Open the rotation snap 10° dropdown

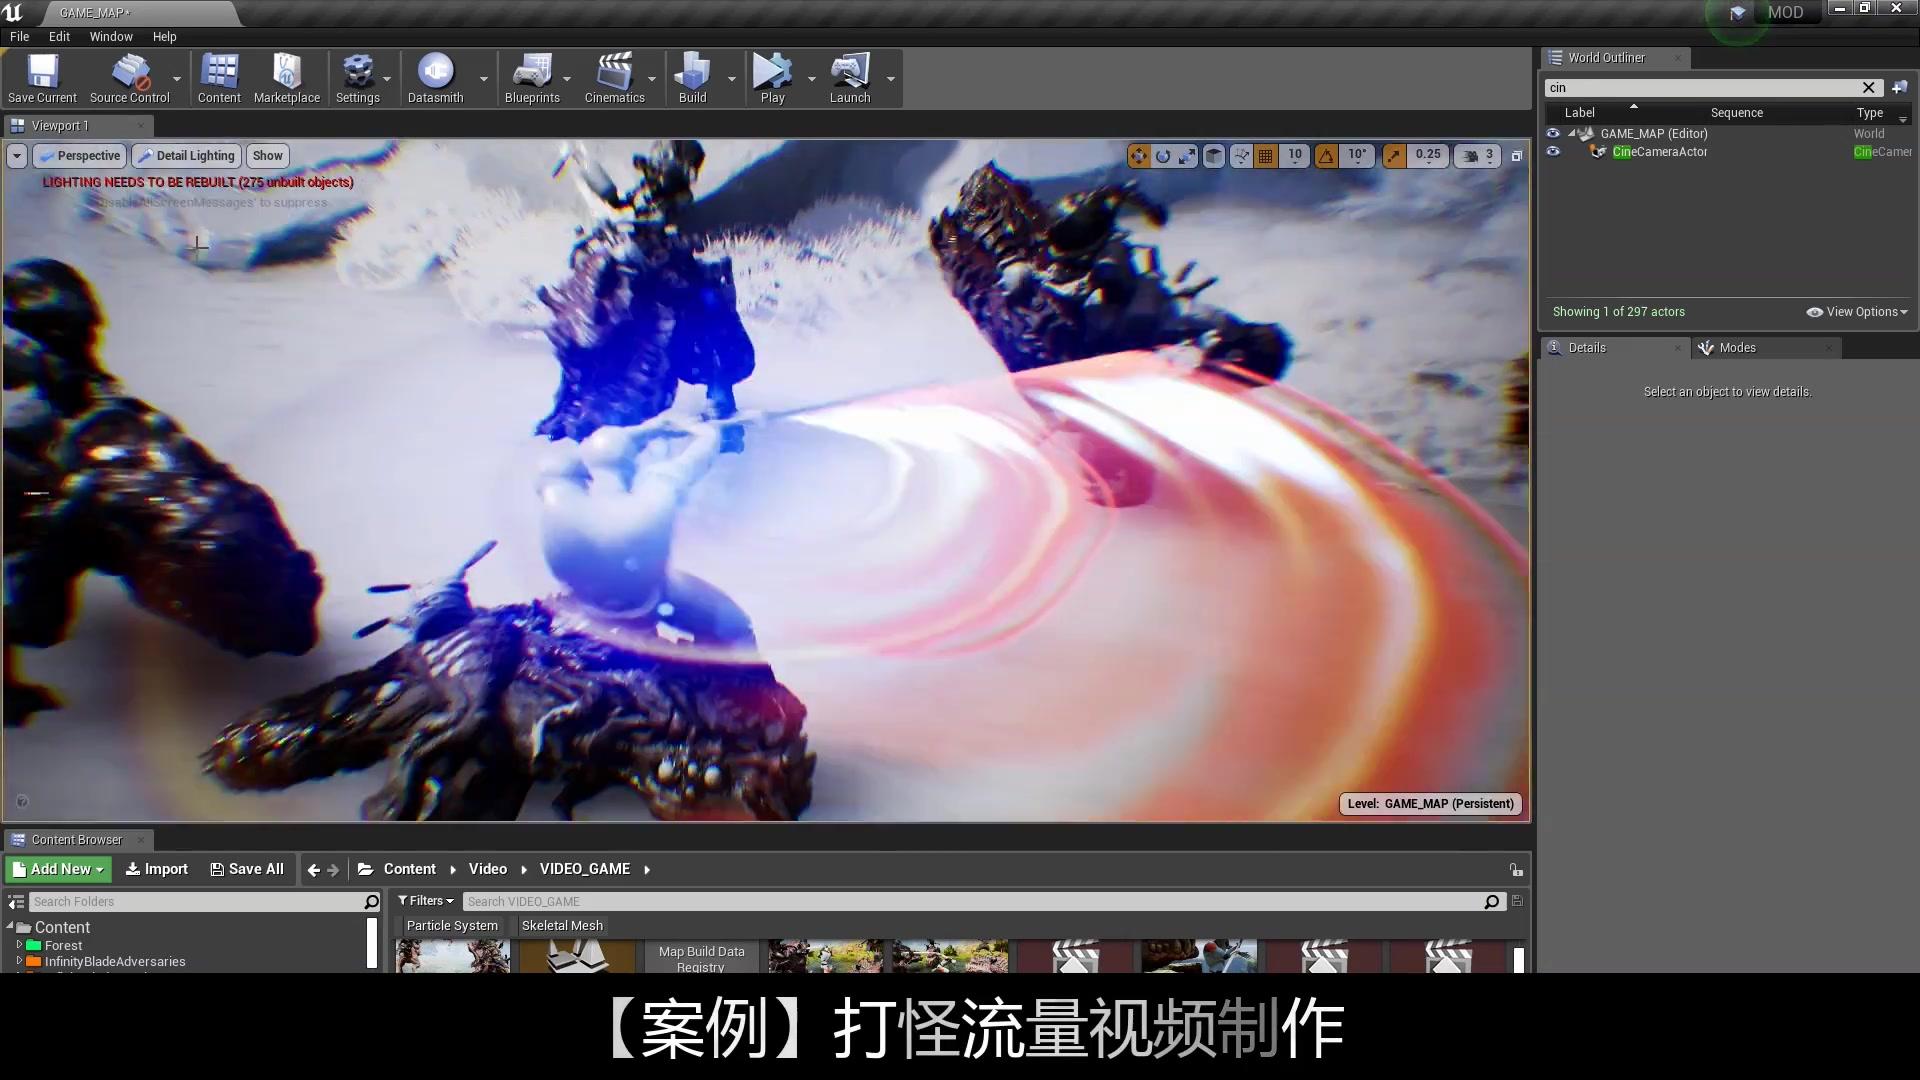[1357, 156]
